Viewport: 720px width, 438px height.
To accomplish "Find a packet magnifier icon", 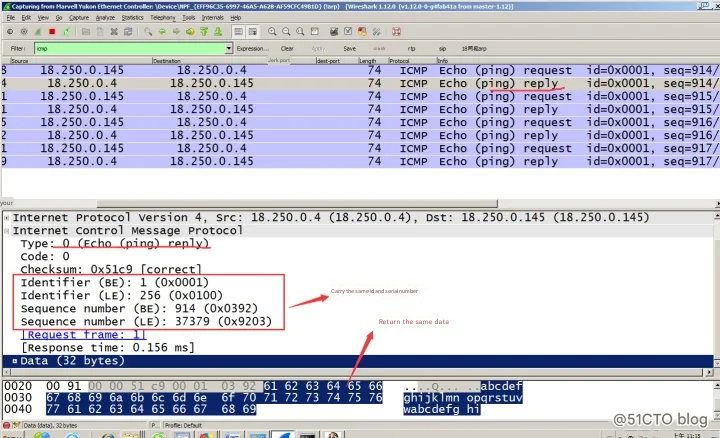I will point(148,32).
